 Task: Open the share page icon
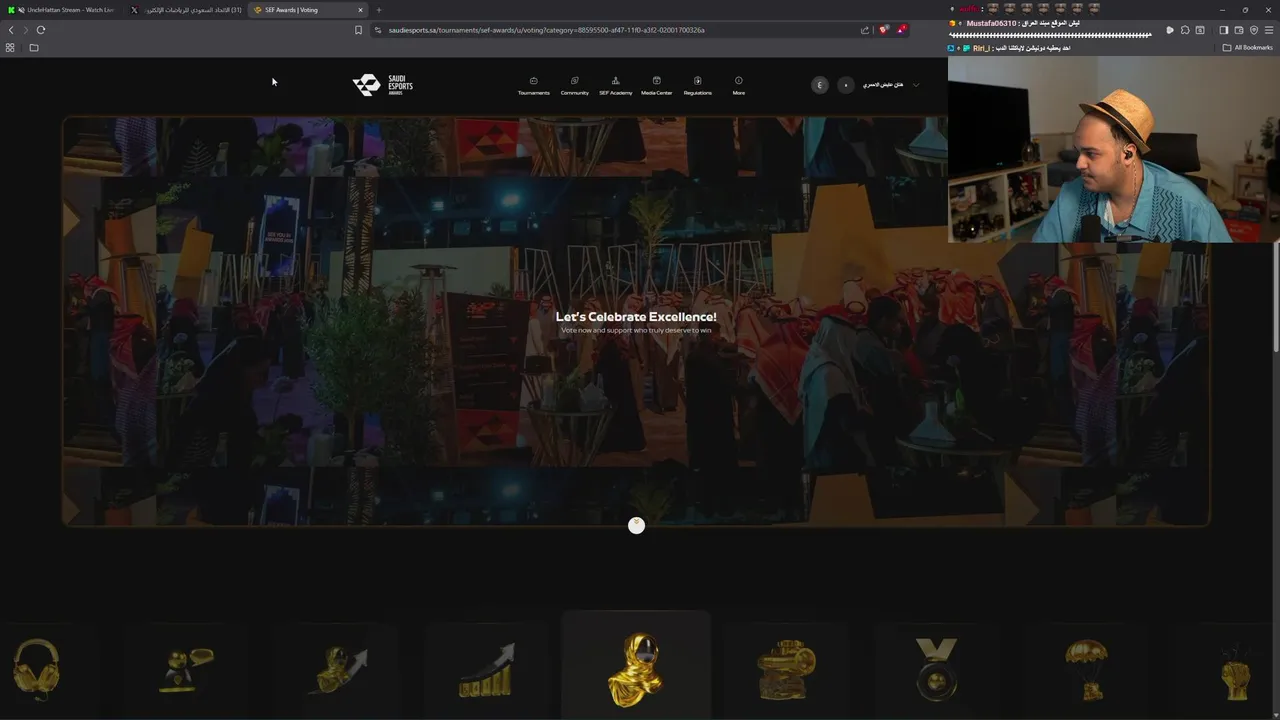865,30
